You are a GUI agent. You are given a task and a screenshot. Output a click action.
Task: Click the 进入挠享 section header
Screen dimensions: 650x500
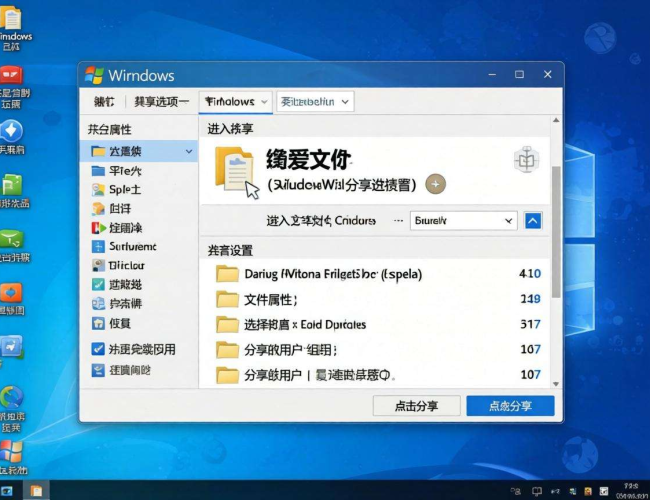pyautogui.click(x=230, y=129)
